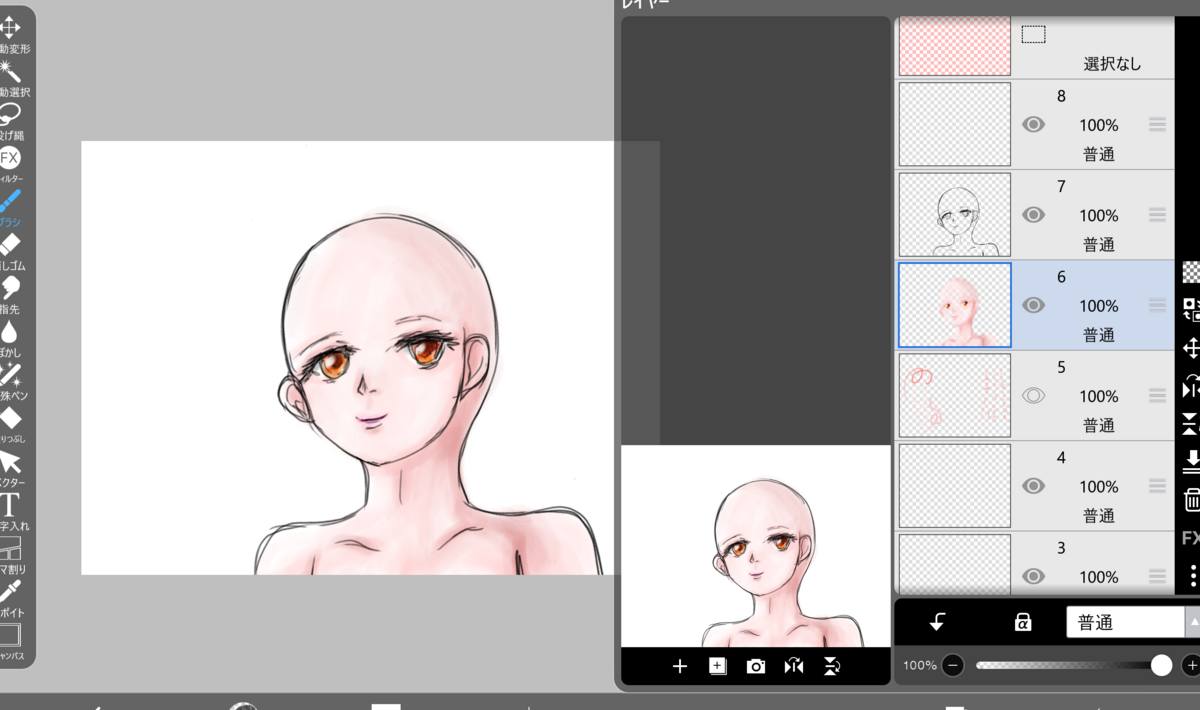
Task: Click the checkerboard icon in right strip
Action: [1191, 272]
